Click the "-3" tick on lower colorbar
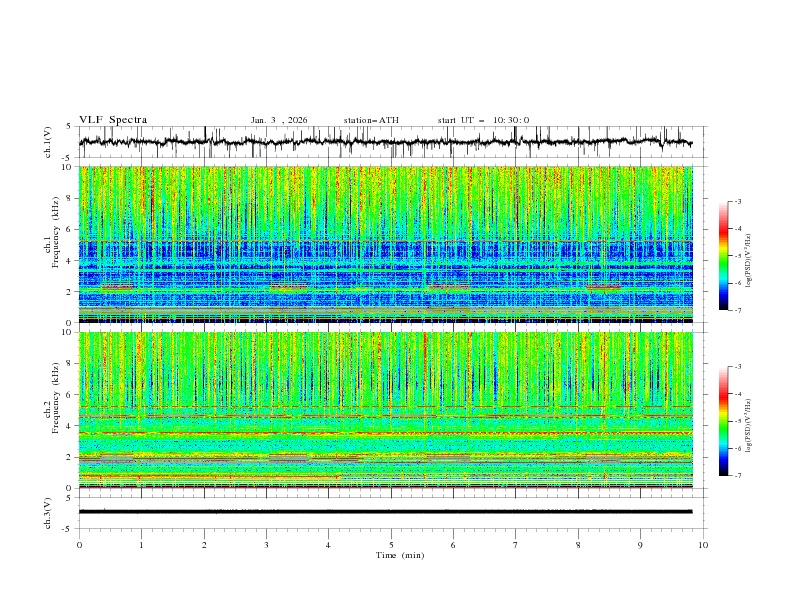The height and width of the screenshot is (612, 792). tap(737, 367)
